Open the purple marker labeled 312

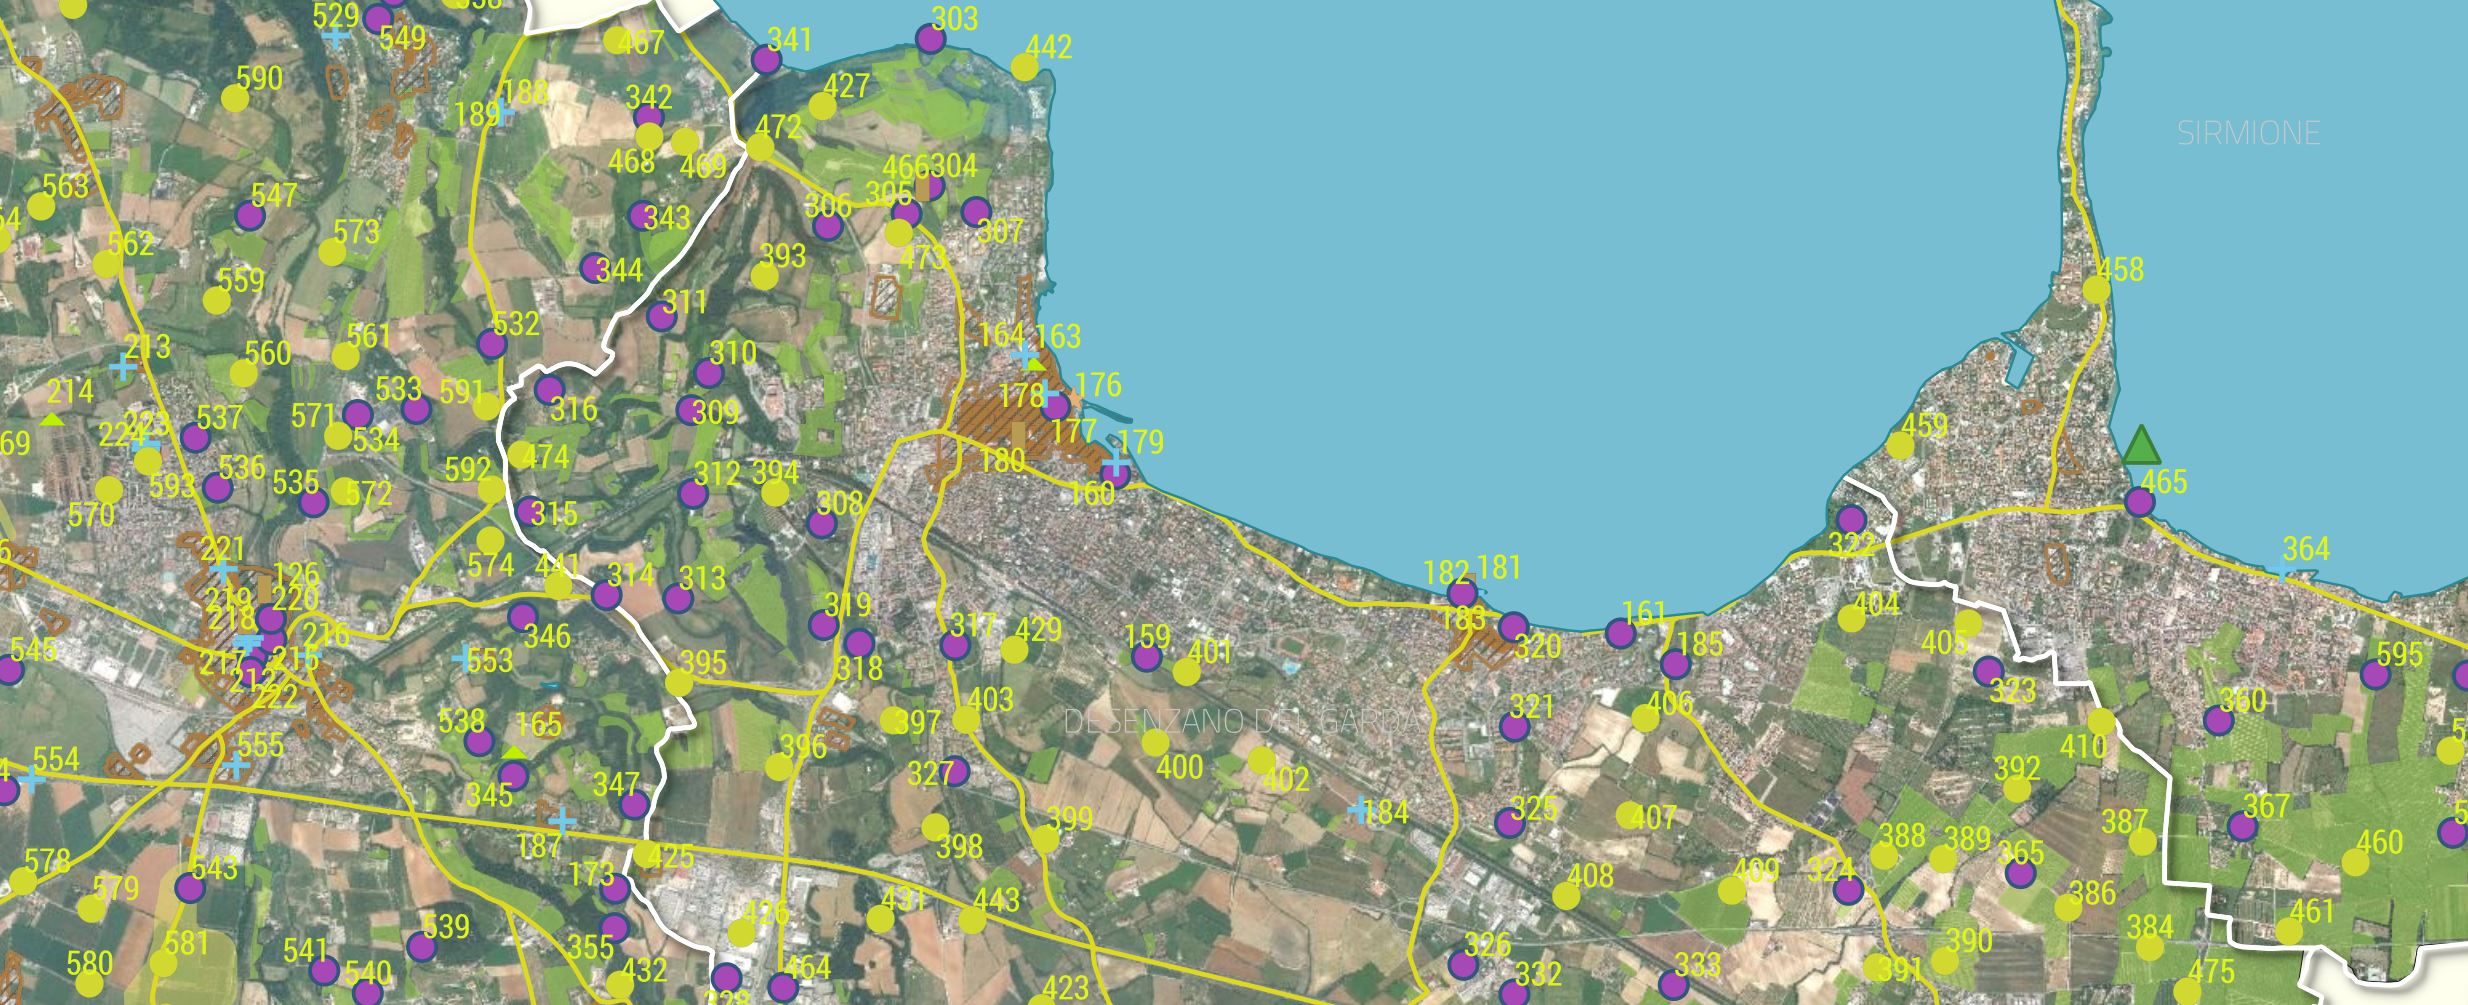pos(693,494)
